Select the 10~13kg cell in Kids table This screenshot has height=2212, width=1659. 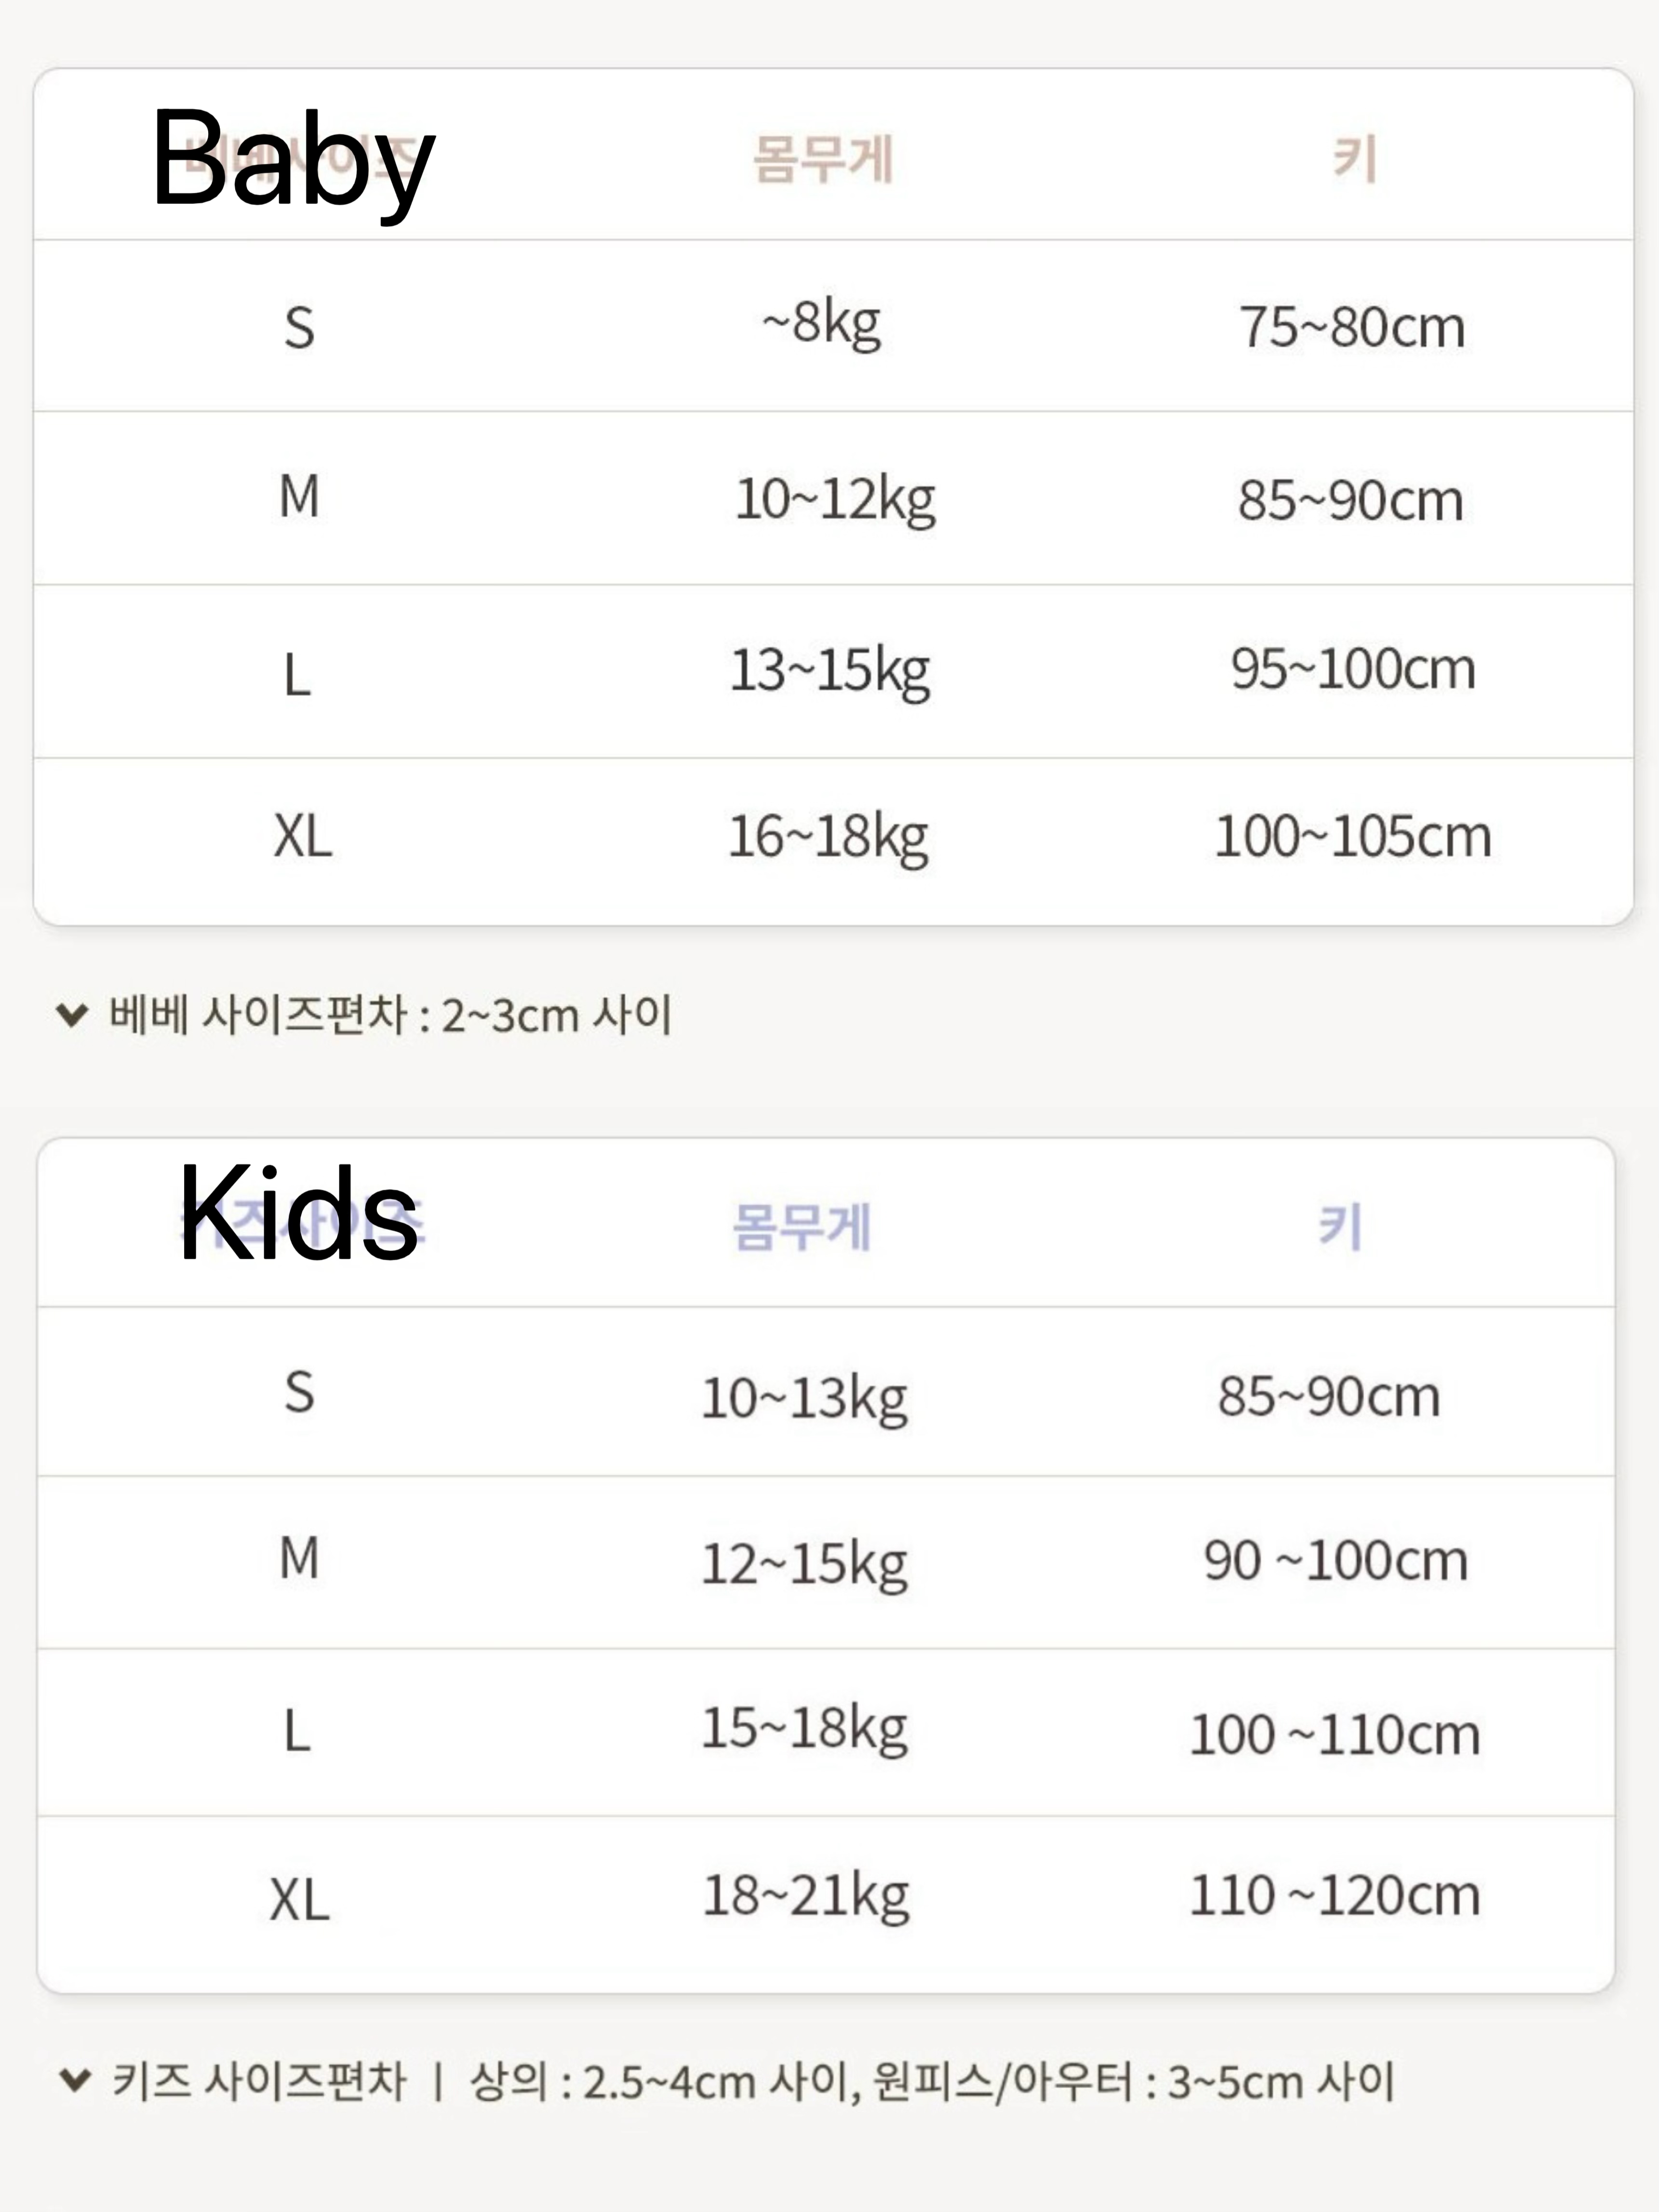click(x=805, y=1397)
